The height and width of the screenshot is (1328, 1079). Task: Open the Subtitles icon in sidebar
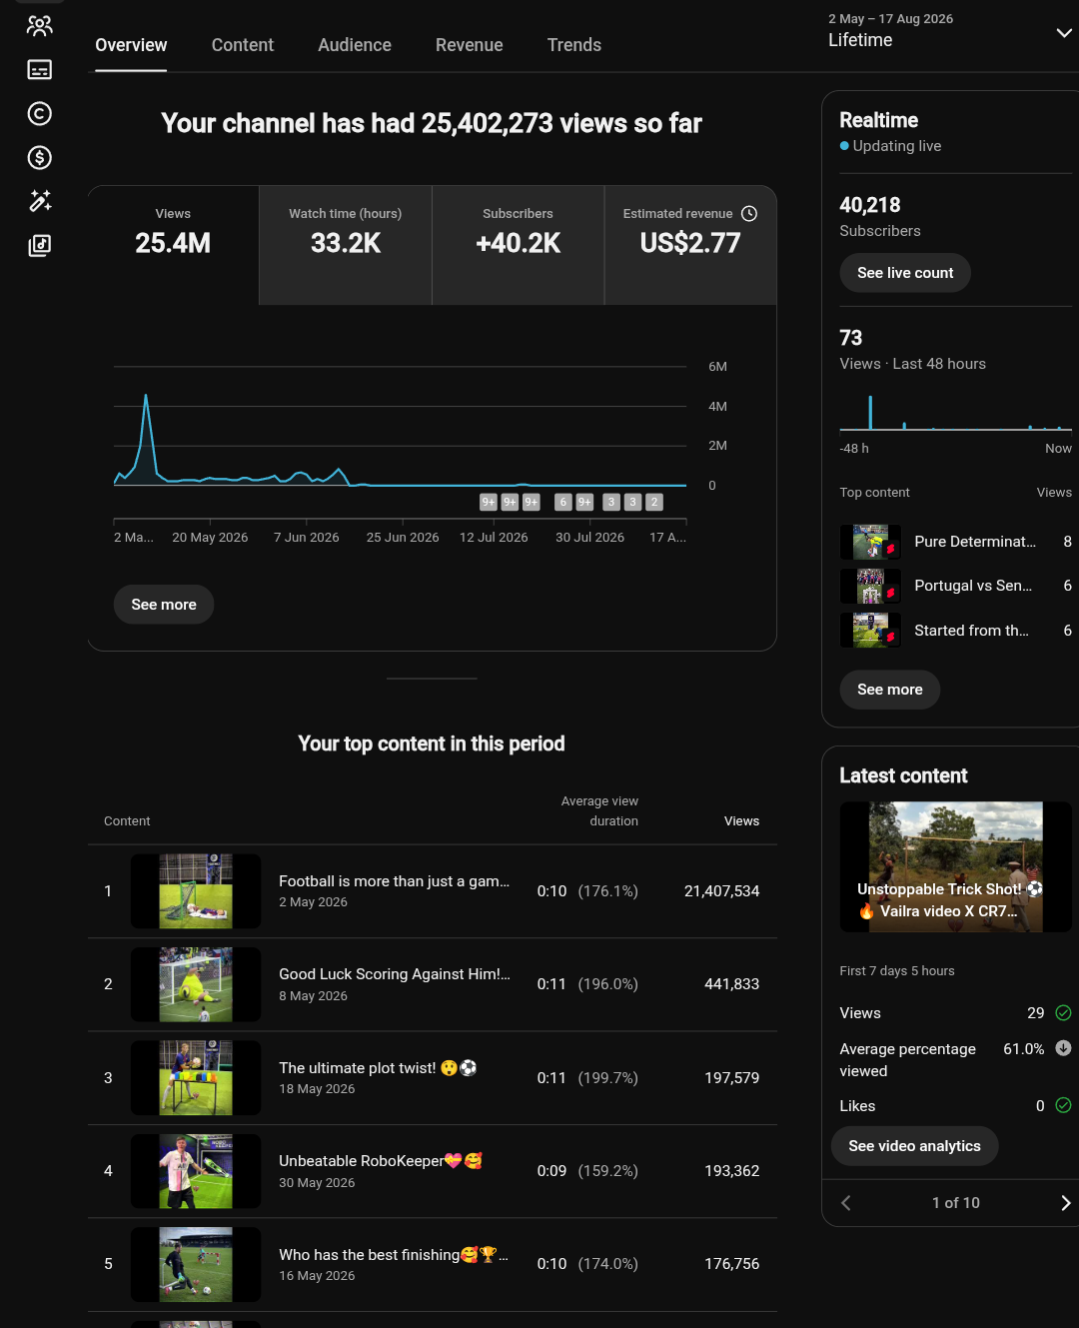40,70
